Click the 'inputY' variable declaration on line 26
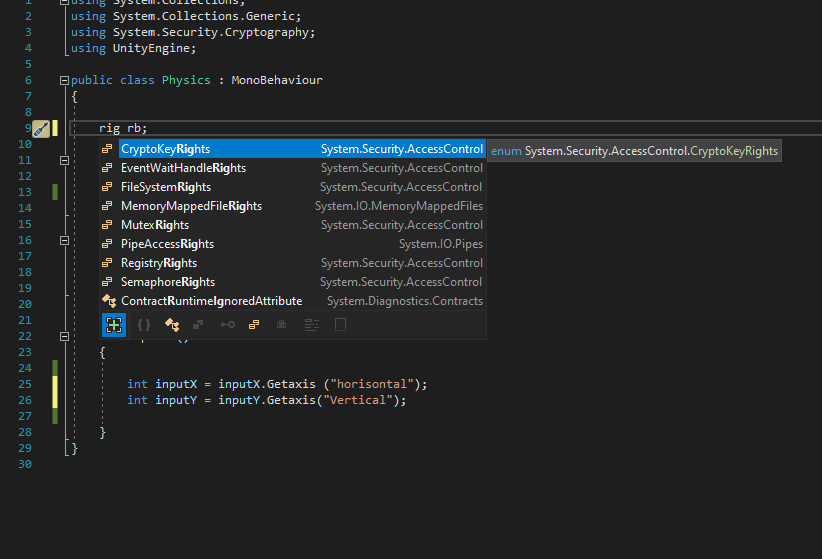Image resolution: width=822 pixels, height=559 pixels. click(176, 400)
